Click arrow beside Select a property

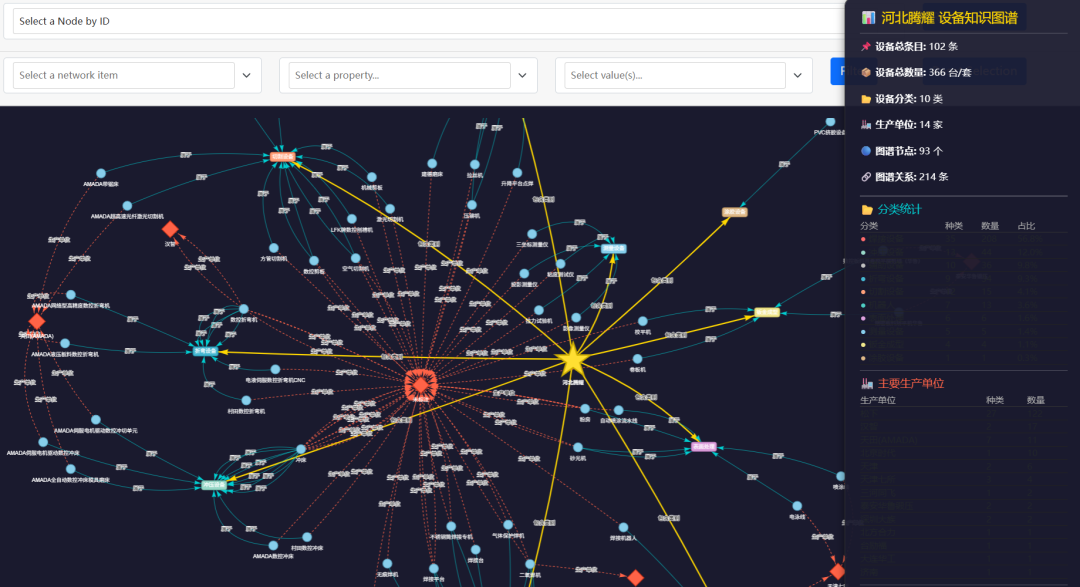pyautogui.click(x=522, y=75)
